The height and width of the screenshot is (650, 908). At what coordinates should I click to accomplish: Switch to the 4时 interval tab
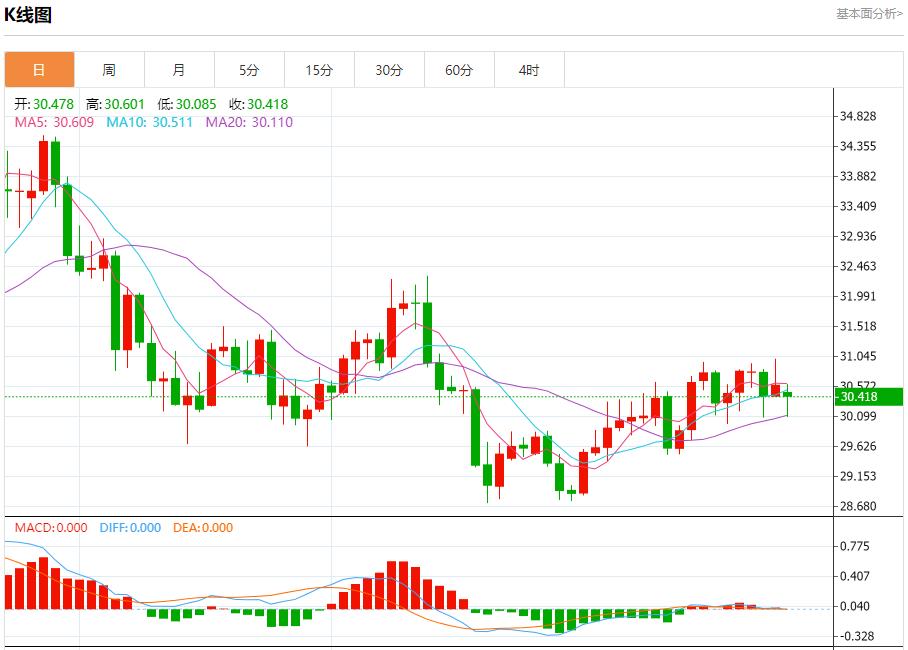coord(529,70)
